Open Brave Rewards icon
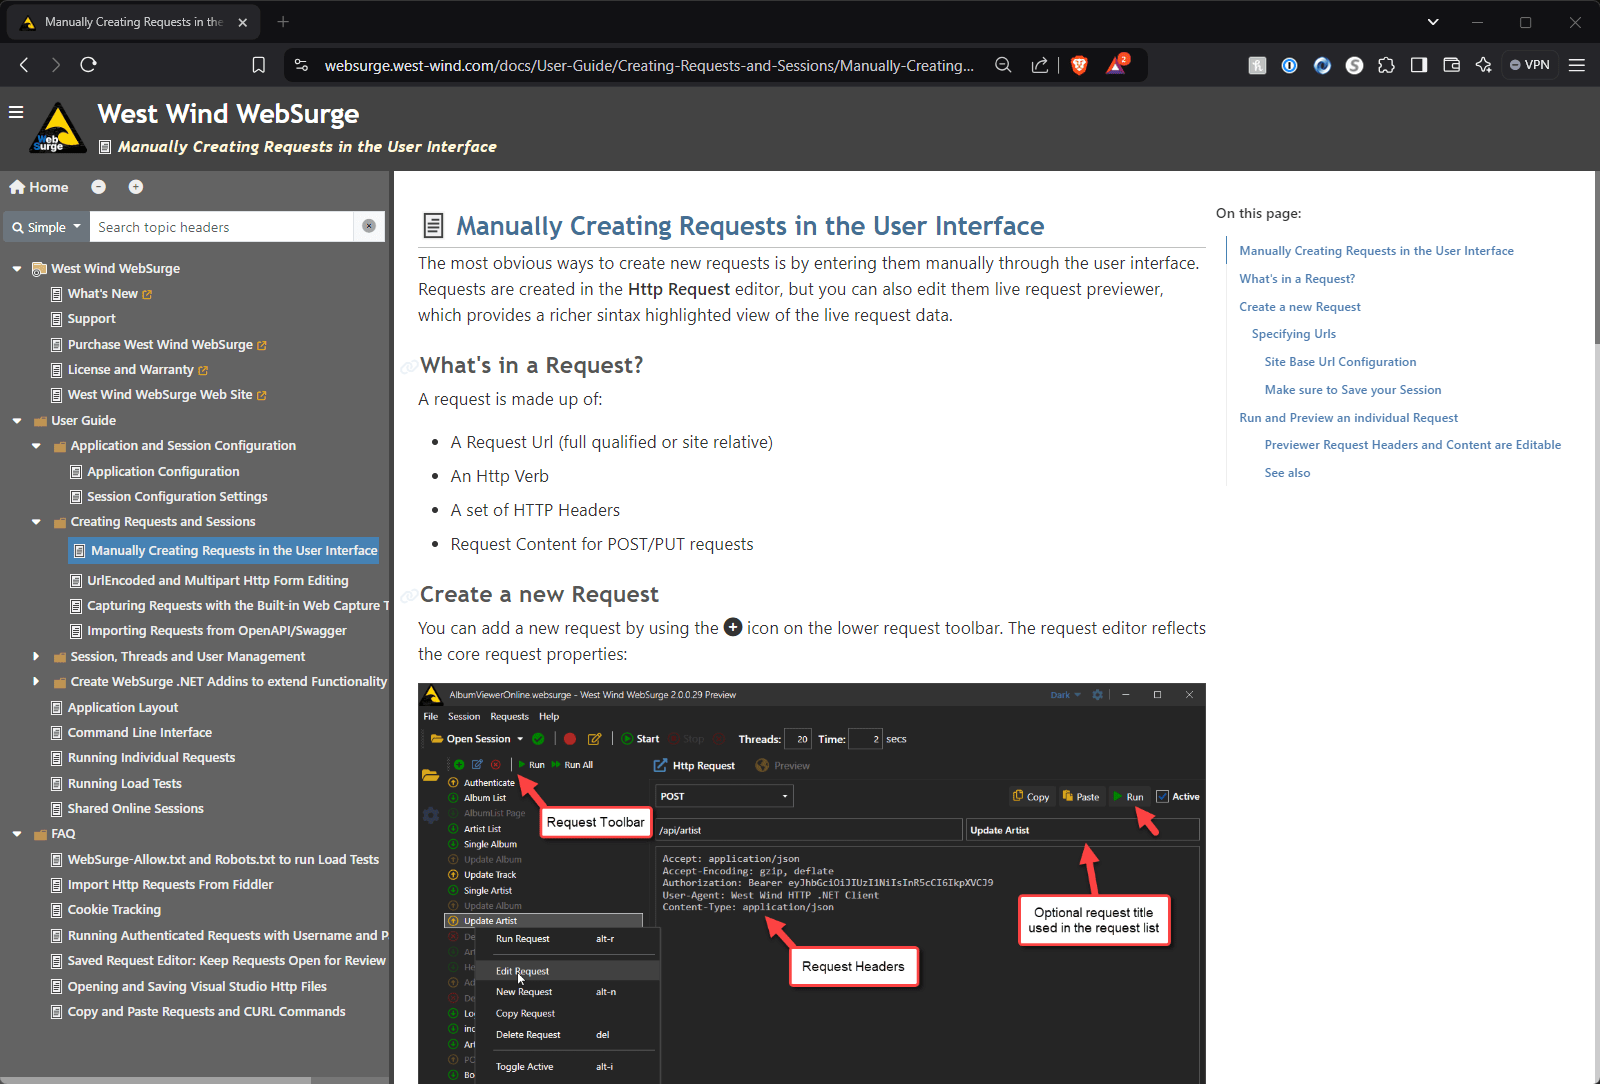This screenshot has height=1084, width=1600. (1116, 65)
